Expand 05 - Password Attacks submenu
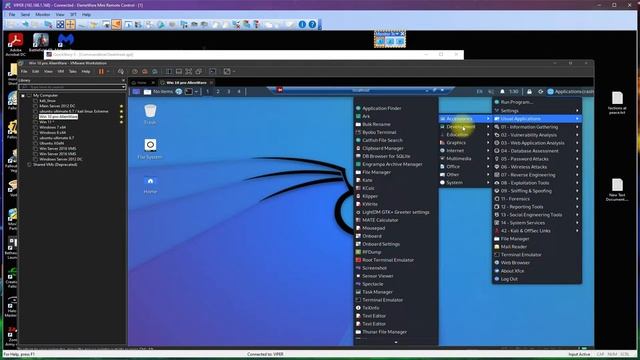The width and height of the screenshot is (640, 360). pos(537,159)
